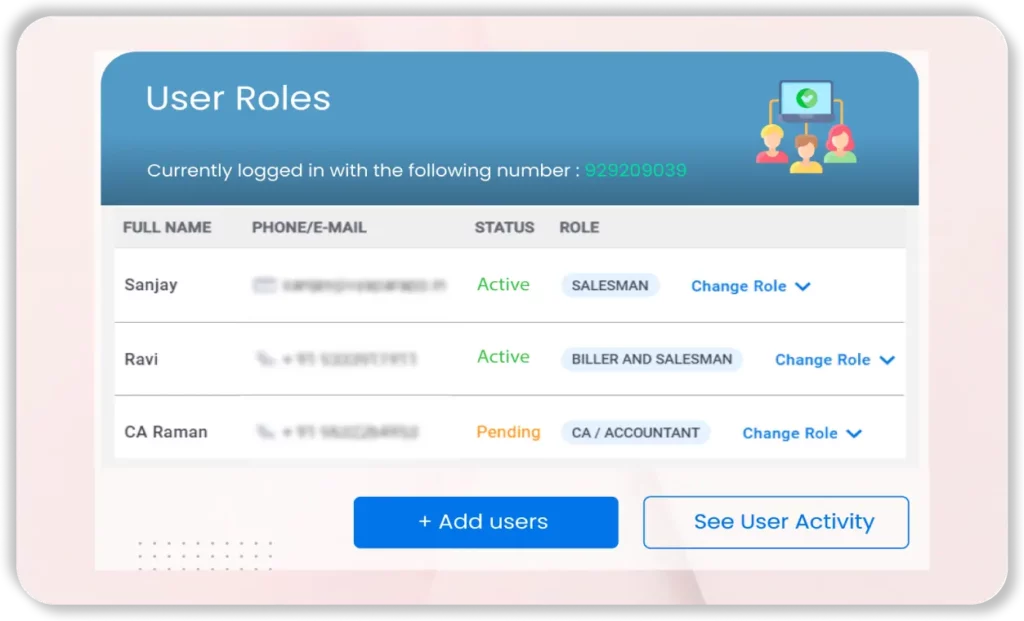Select the SALESMAN role badge

pos(610,285)
